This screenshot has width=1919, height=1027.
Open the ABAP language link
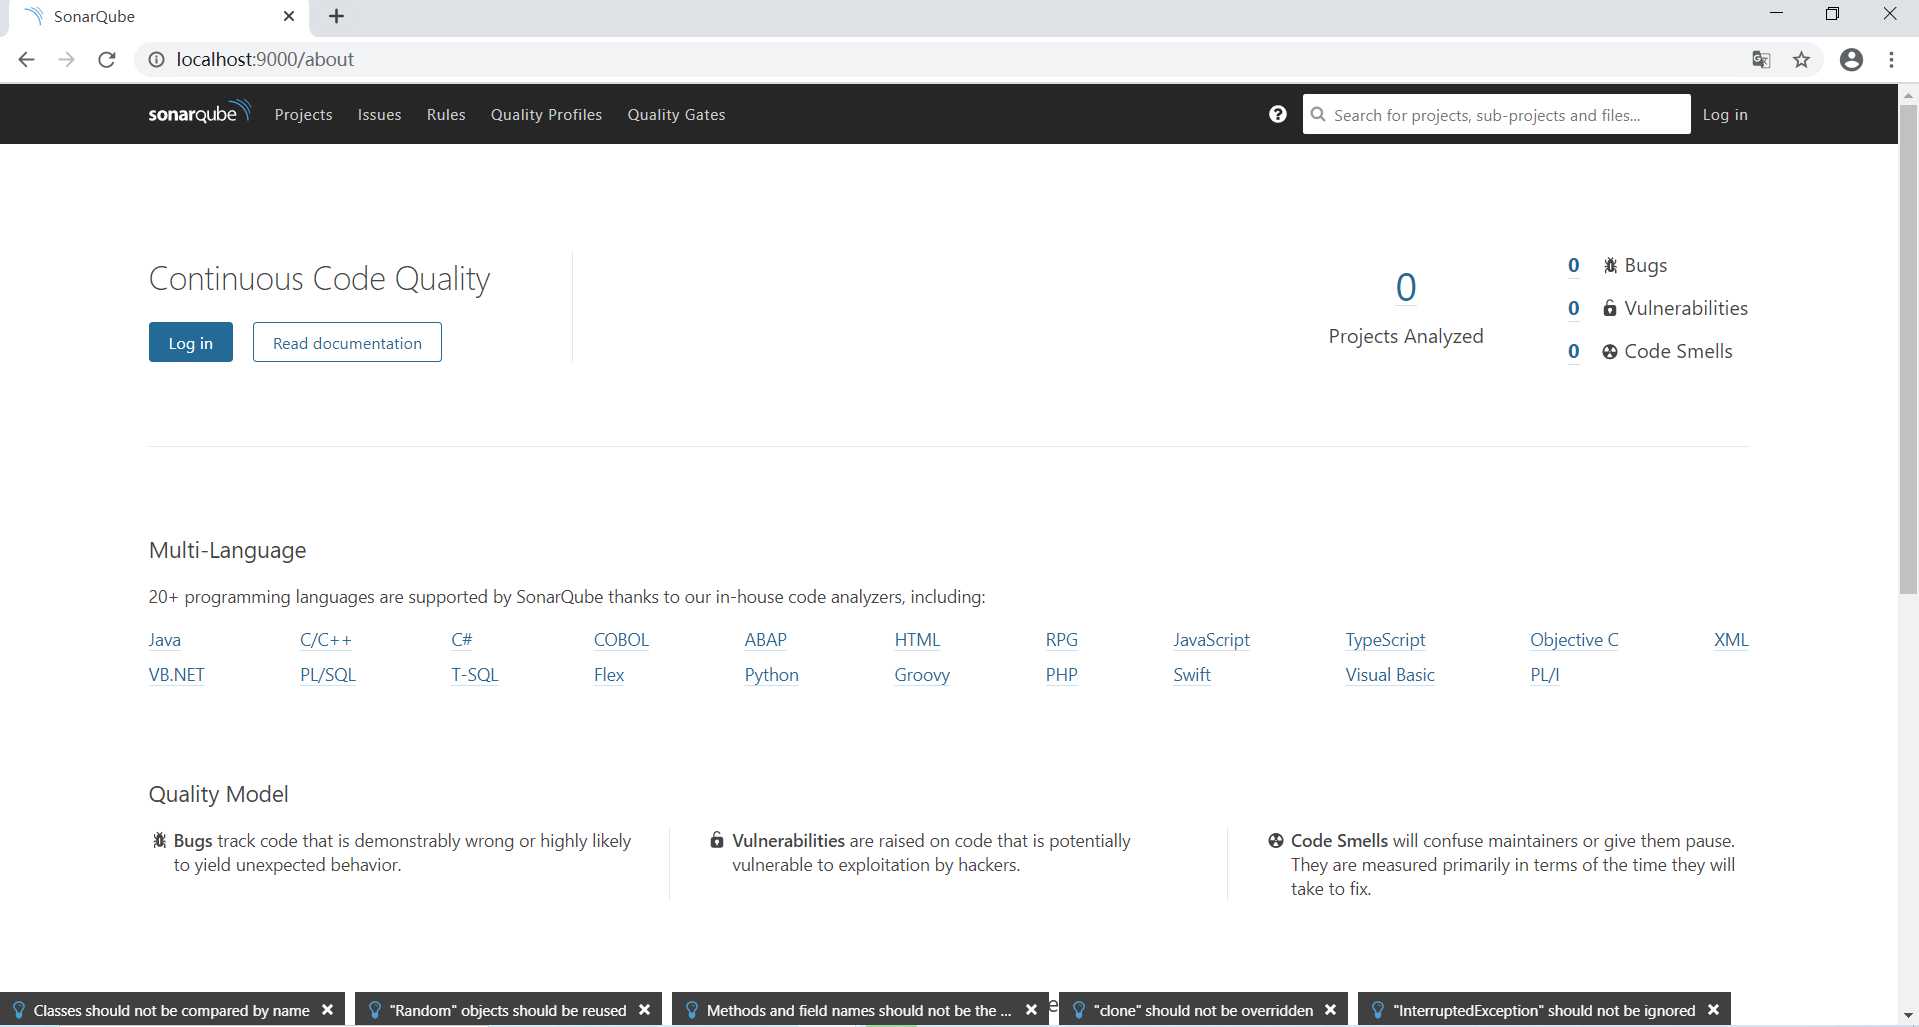(x=766, y=640)
